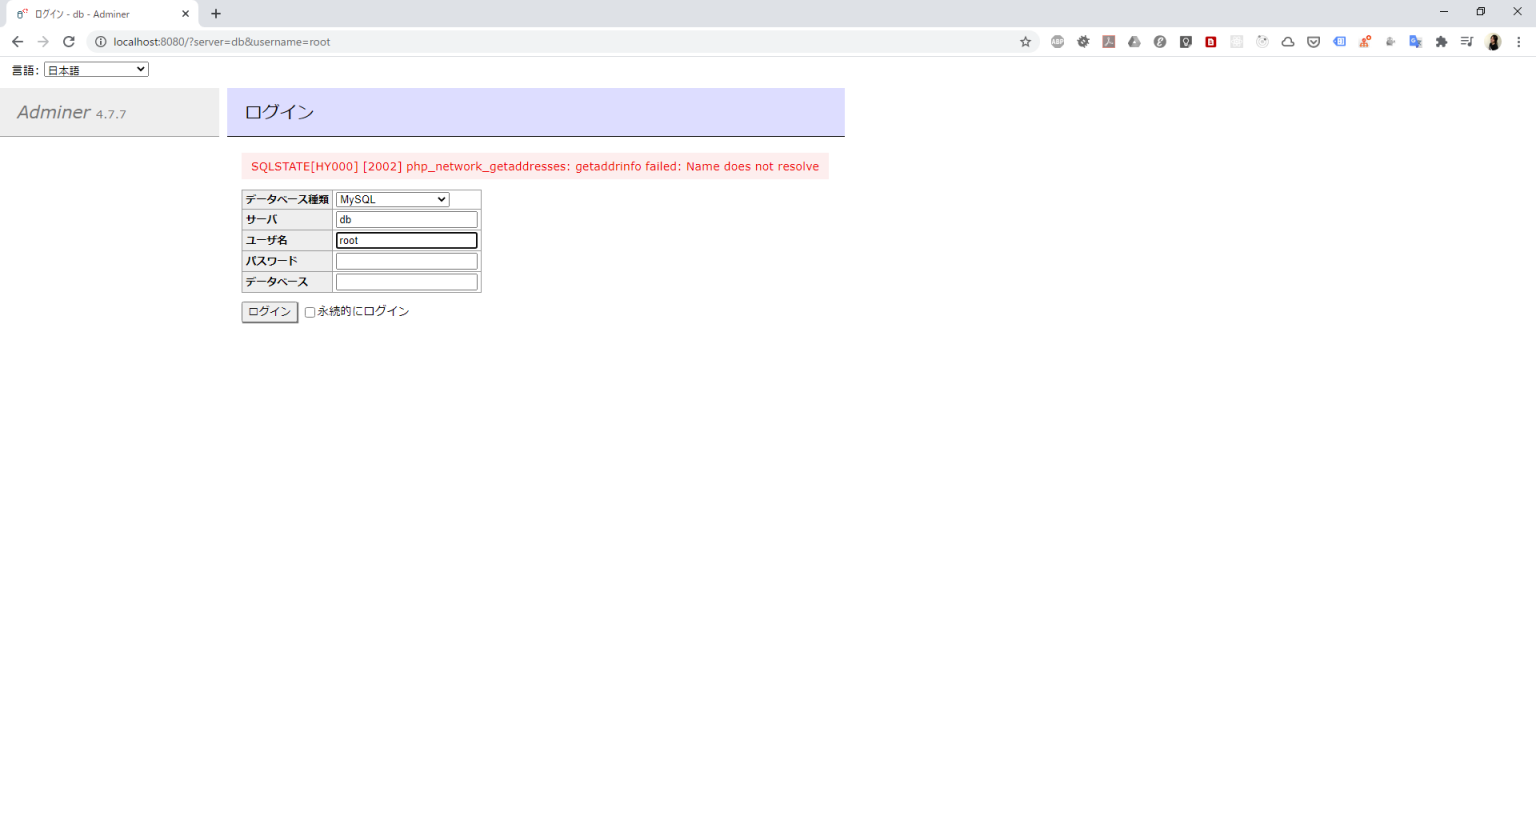Image resolution: width=1536 pixels, height=832 pixels.
Task: Open a new tab with the plus button
Action: tap(216, 14)
